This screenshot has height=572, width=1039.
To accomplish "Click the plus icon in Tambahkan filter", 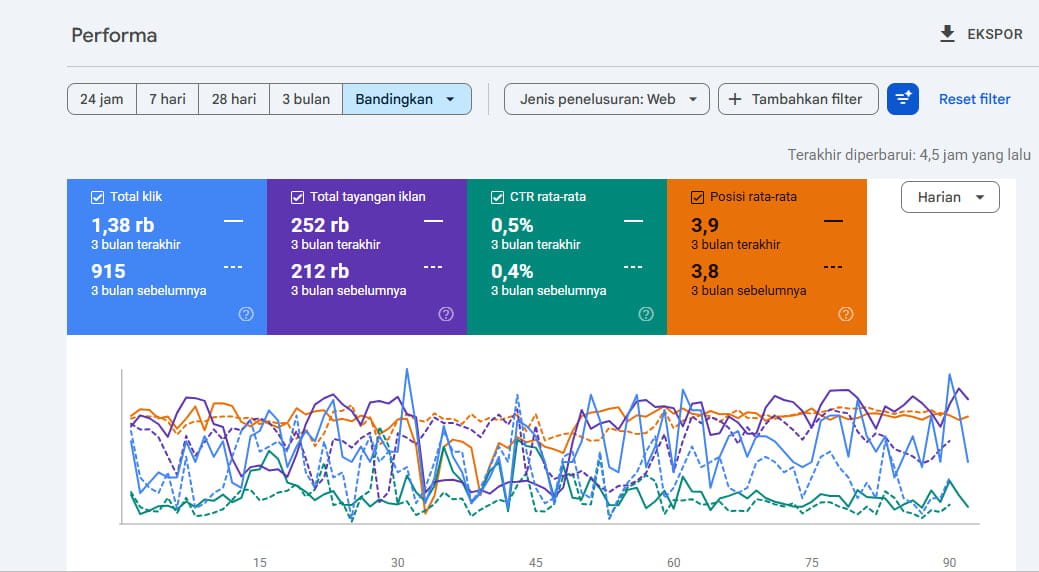I will (x=735, y=99).
